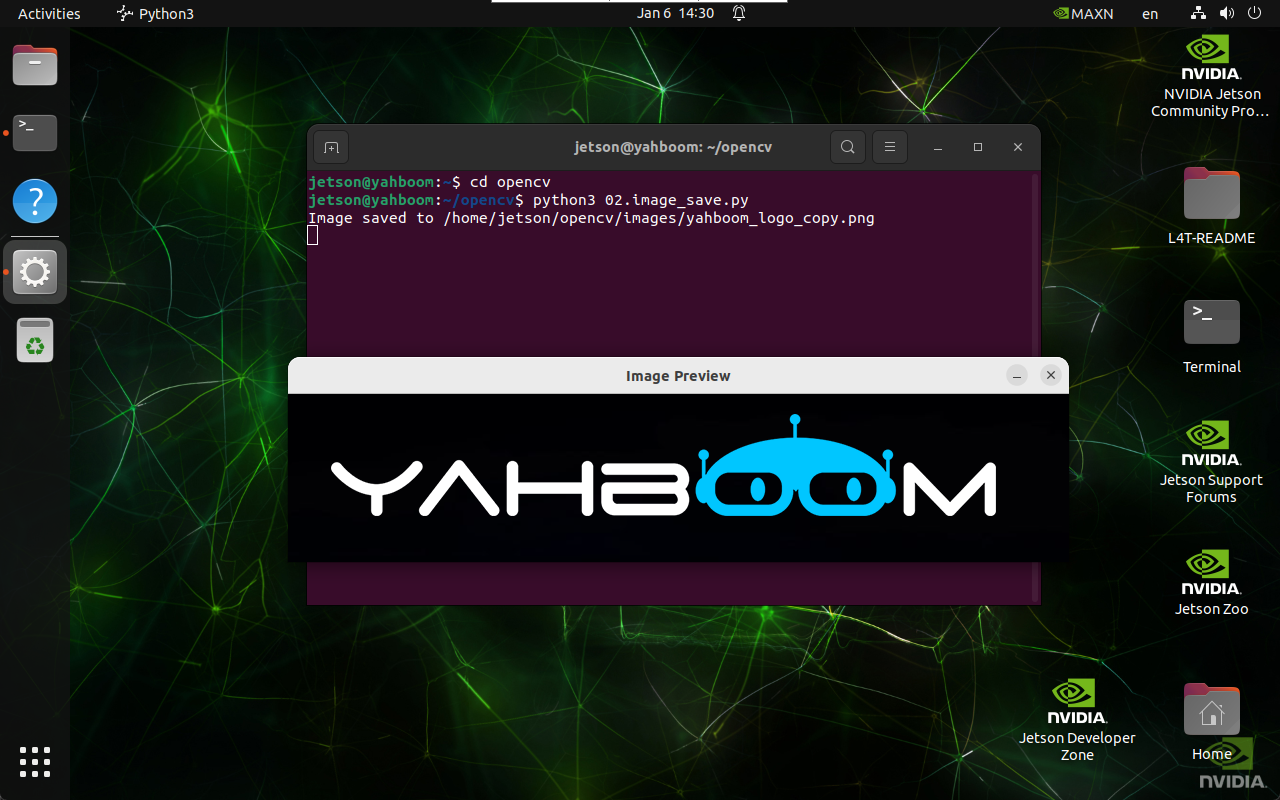Image resolution: width=1280 pixels, height=800 pixels.
Task: Open the clock and calendar panel
Action: coord(676,13)
